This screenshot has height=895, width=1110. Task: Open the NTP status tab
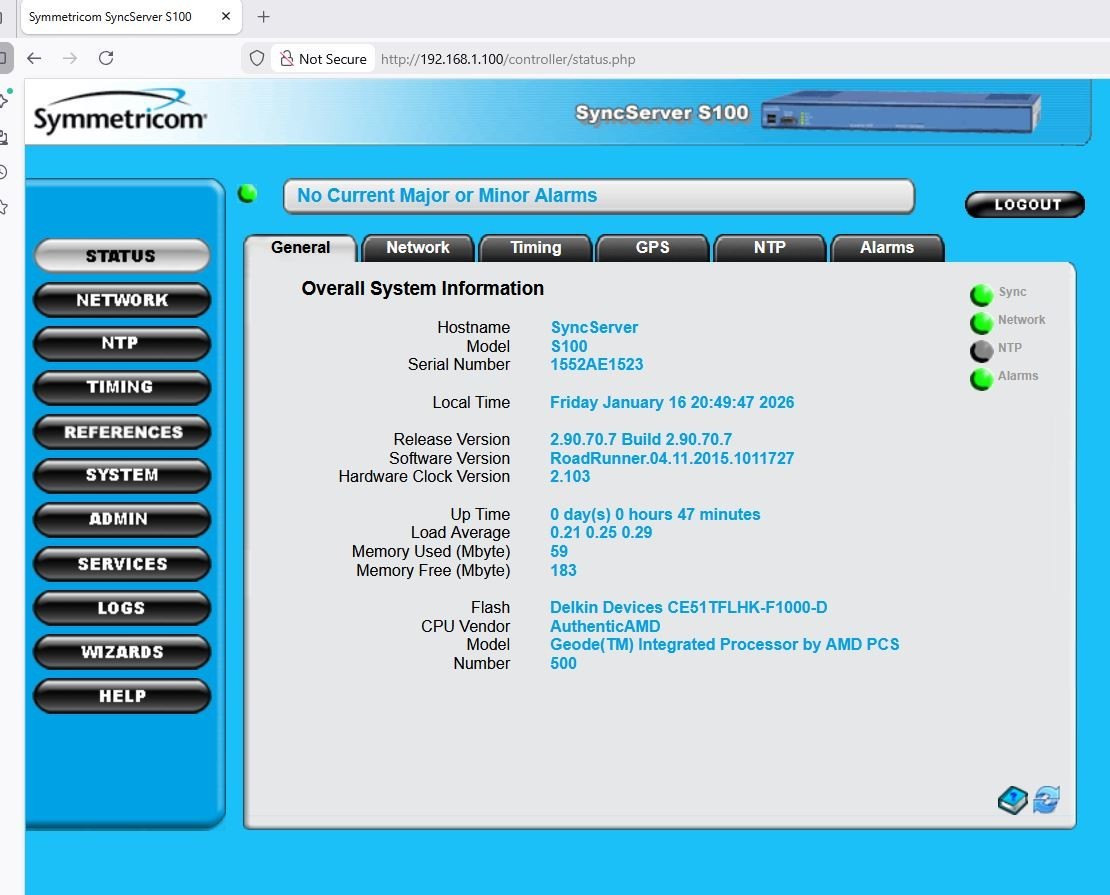pyautogui.click(x=769, y=248)
